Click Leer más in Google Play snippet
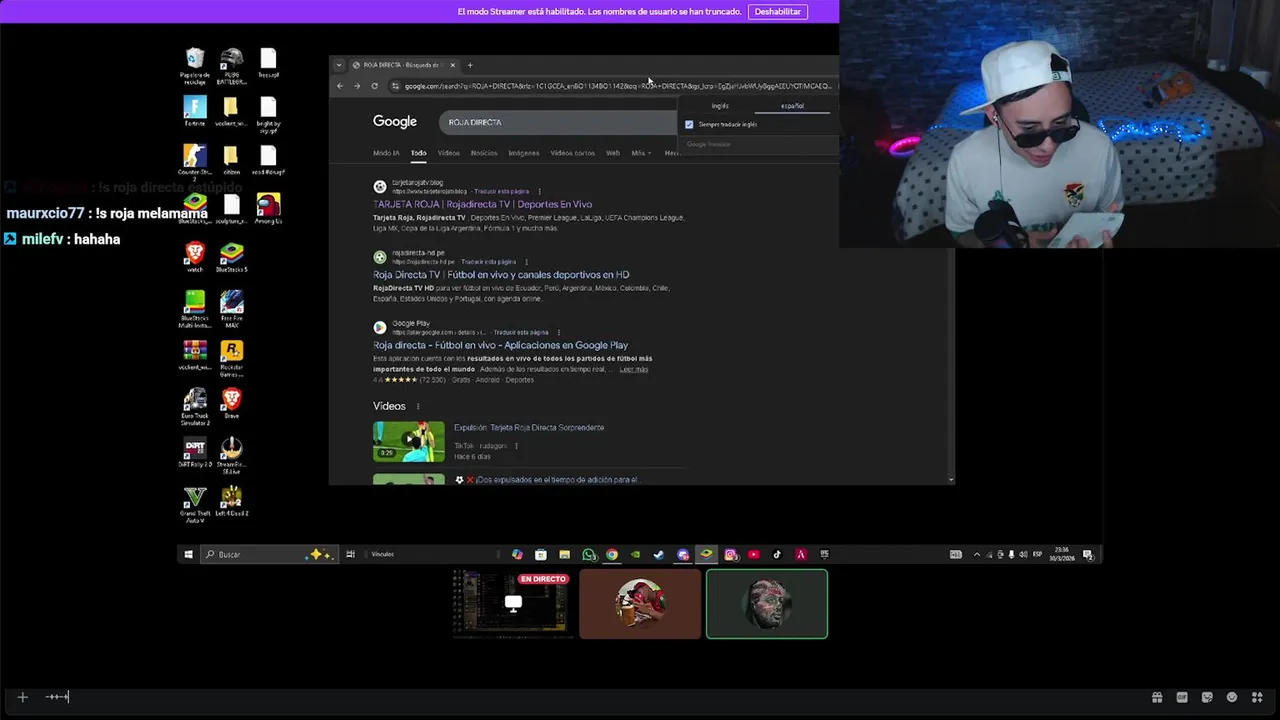 (x=634, y=369)
